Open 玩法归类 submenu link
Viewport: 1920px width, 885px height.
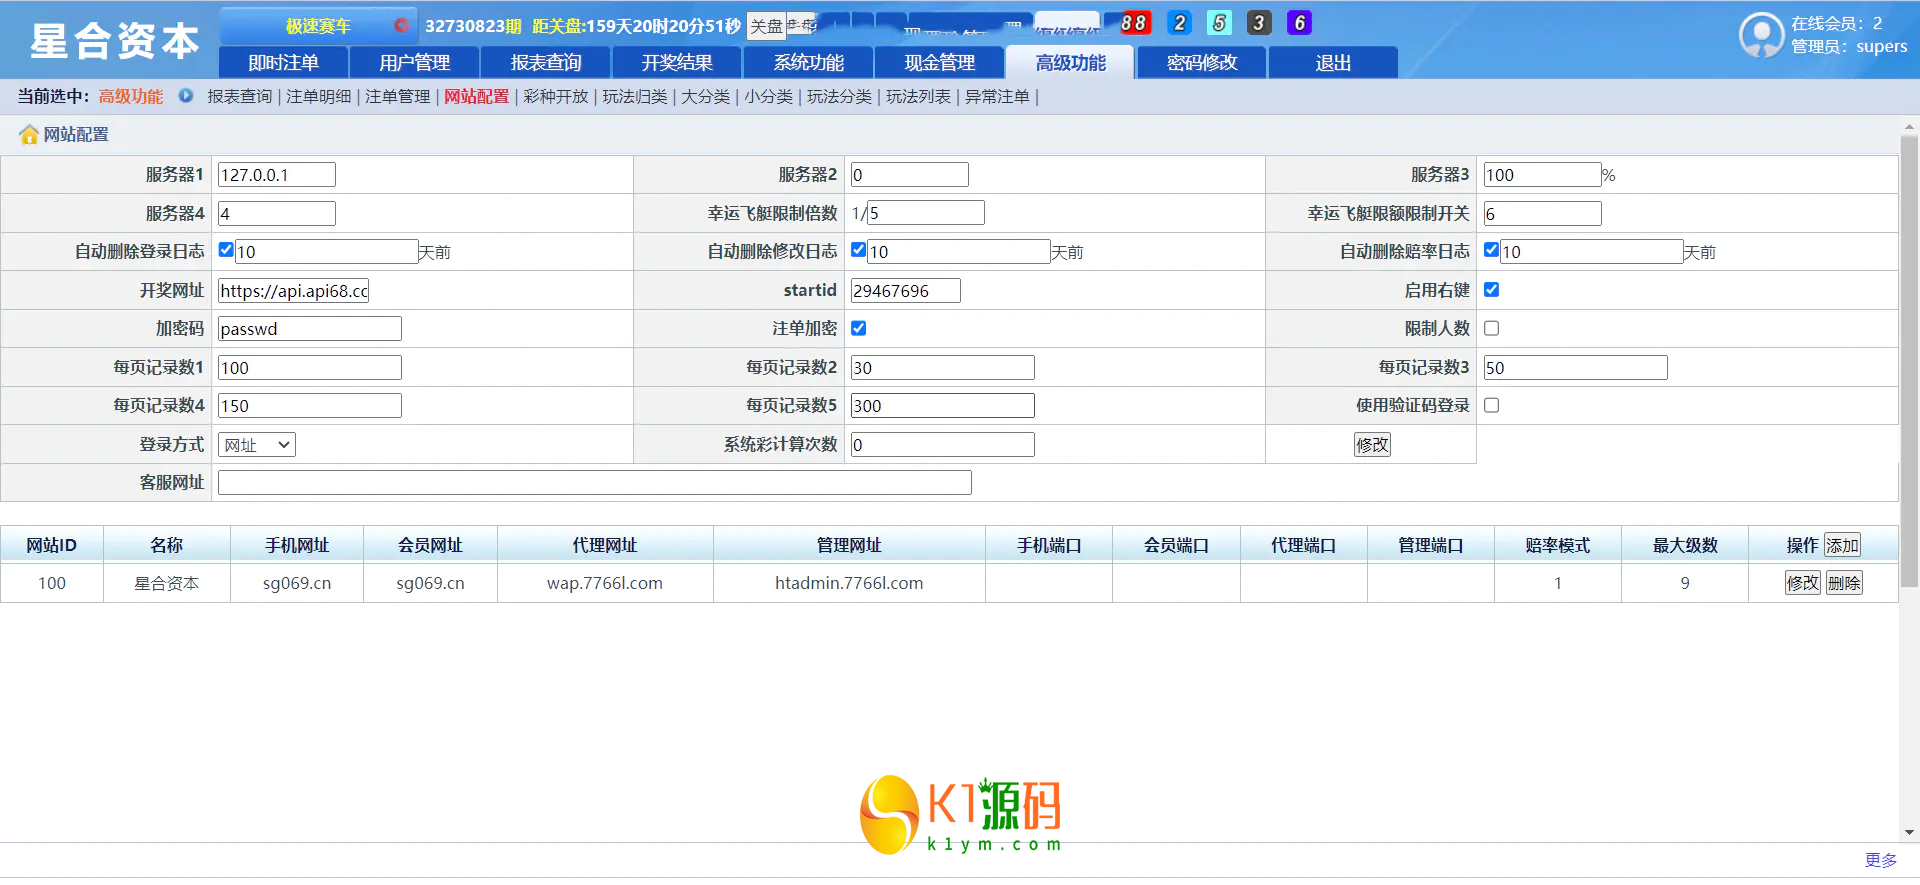point(635,97)
